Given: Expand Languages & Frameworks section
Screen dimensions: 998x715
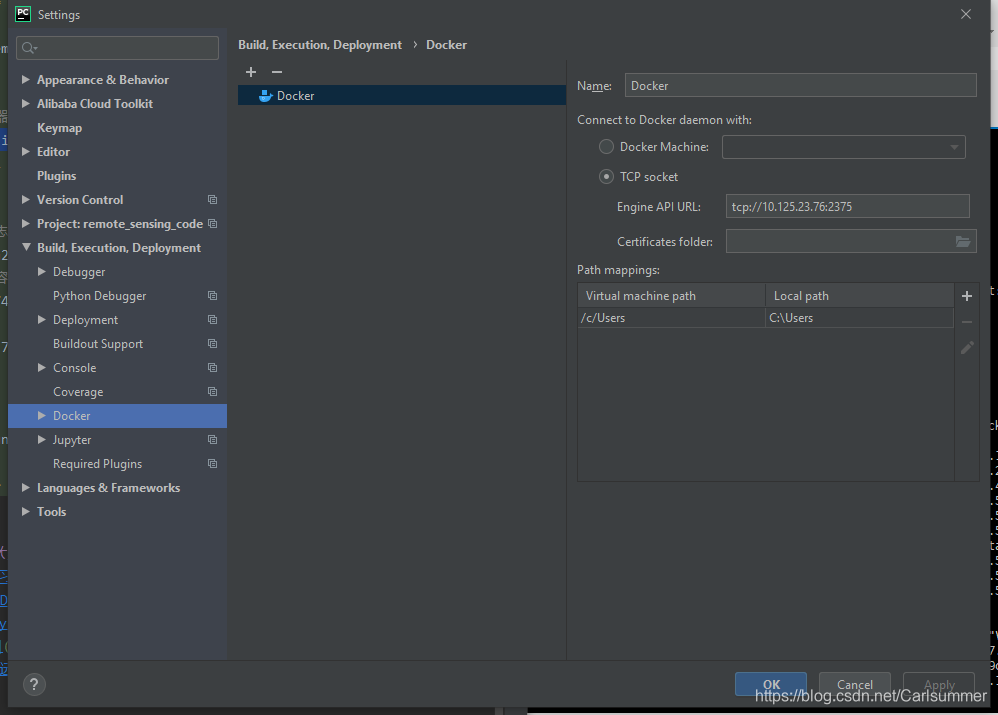Looking at the screenshot, I should click(25, 488).
